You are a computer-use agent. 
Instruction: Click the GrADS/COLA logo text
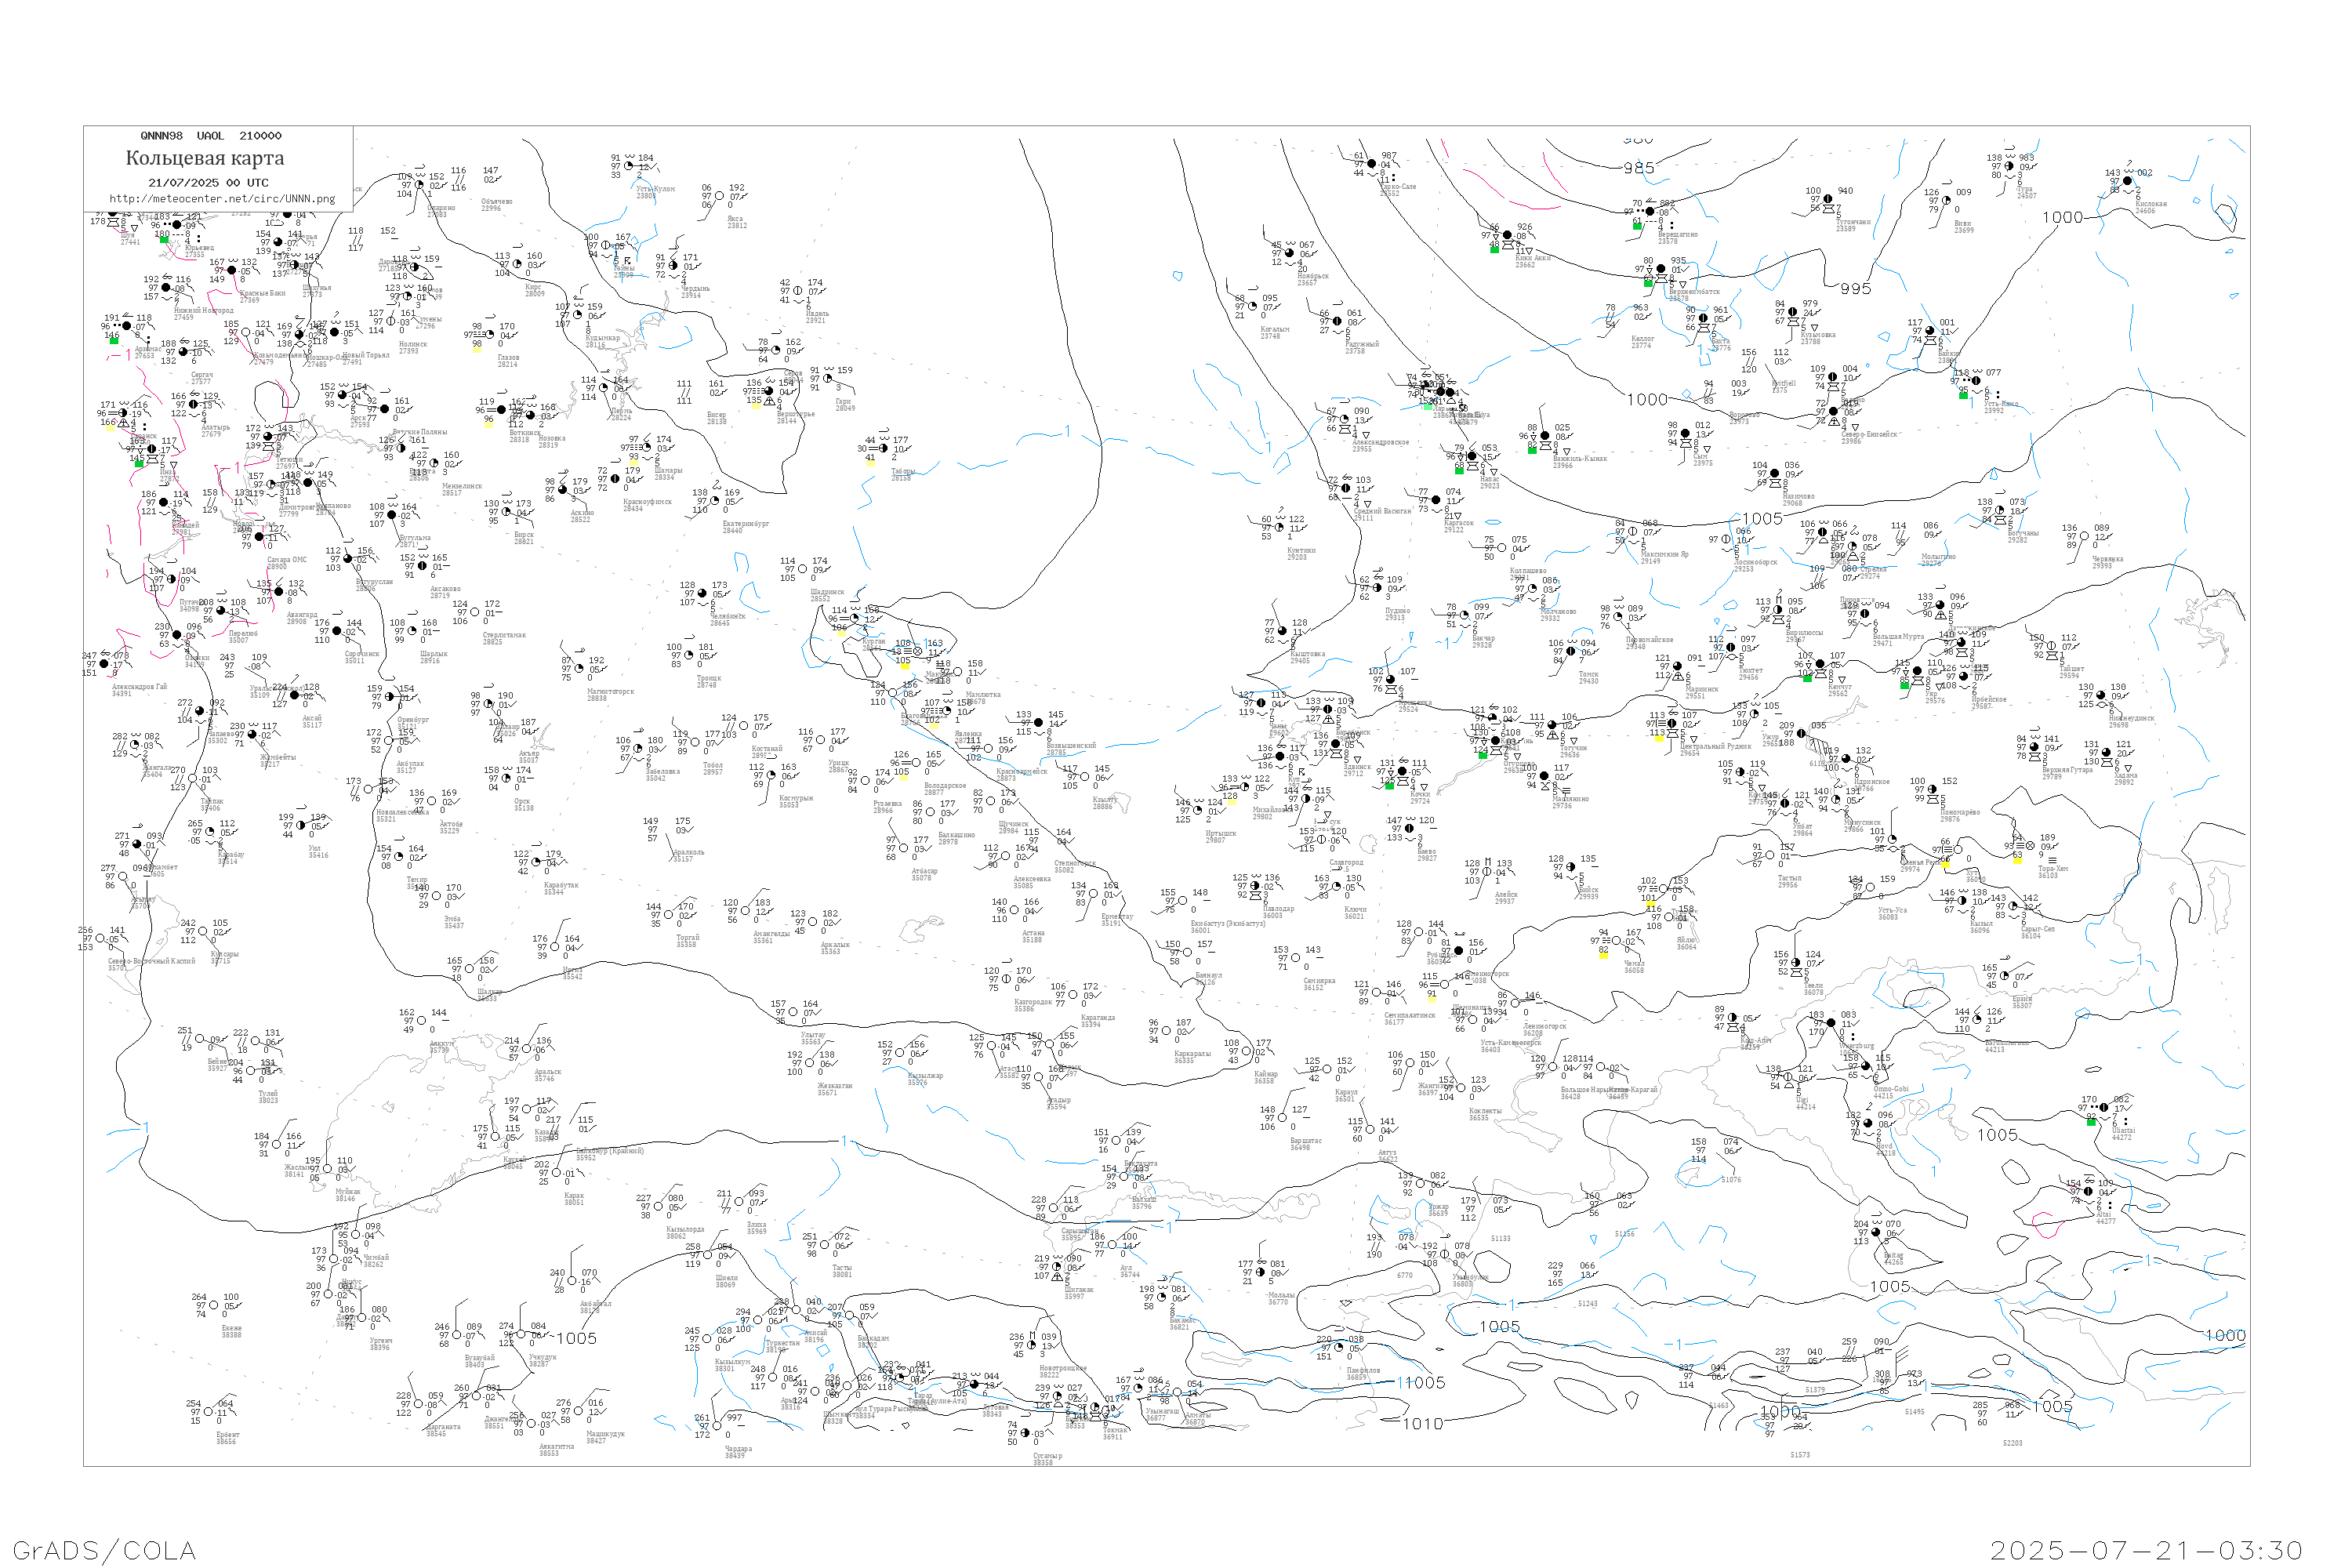coord(104,1550)
